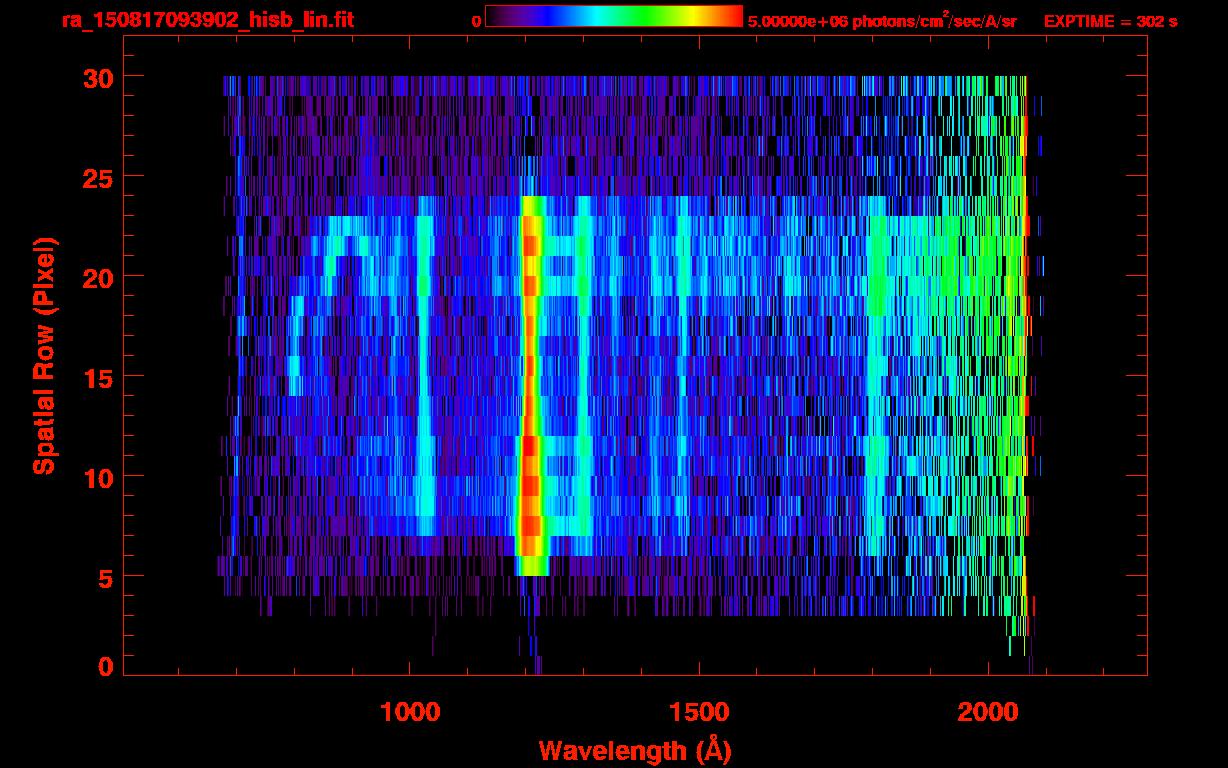This screenshot has height=768, width=1228.
Task: Click the Spatial Row (Pixel) axis label
Action: pyautogui.click(x=44, y=355)
